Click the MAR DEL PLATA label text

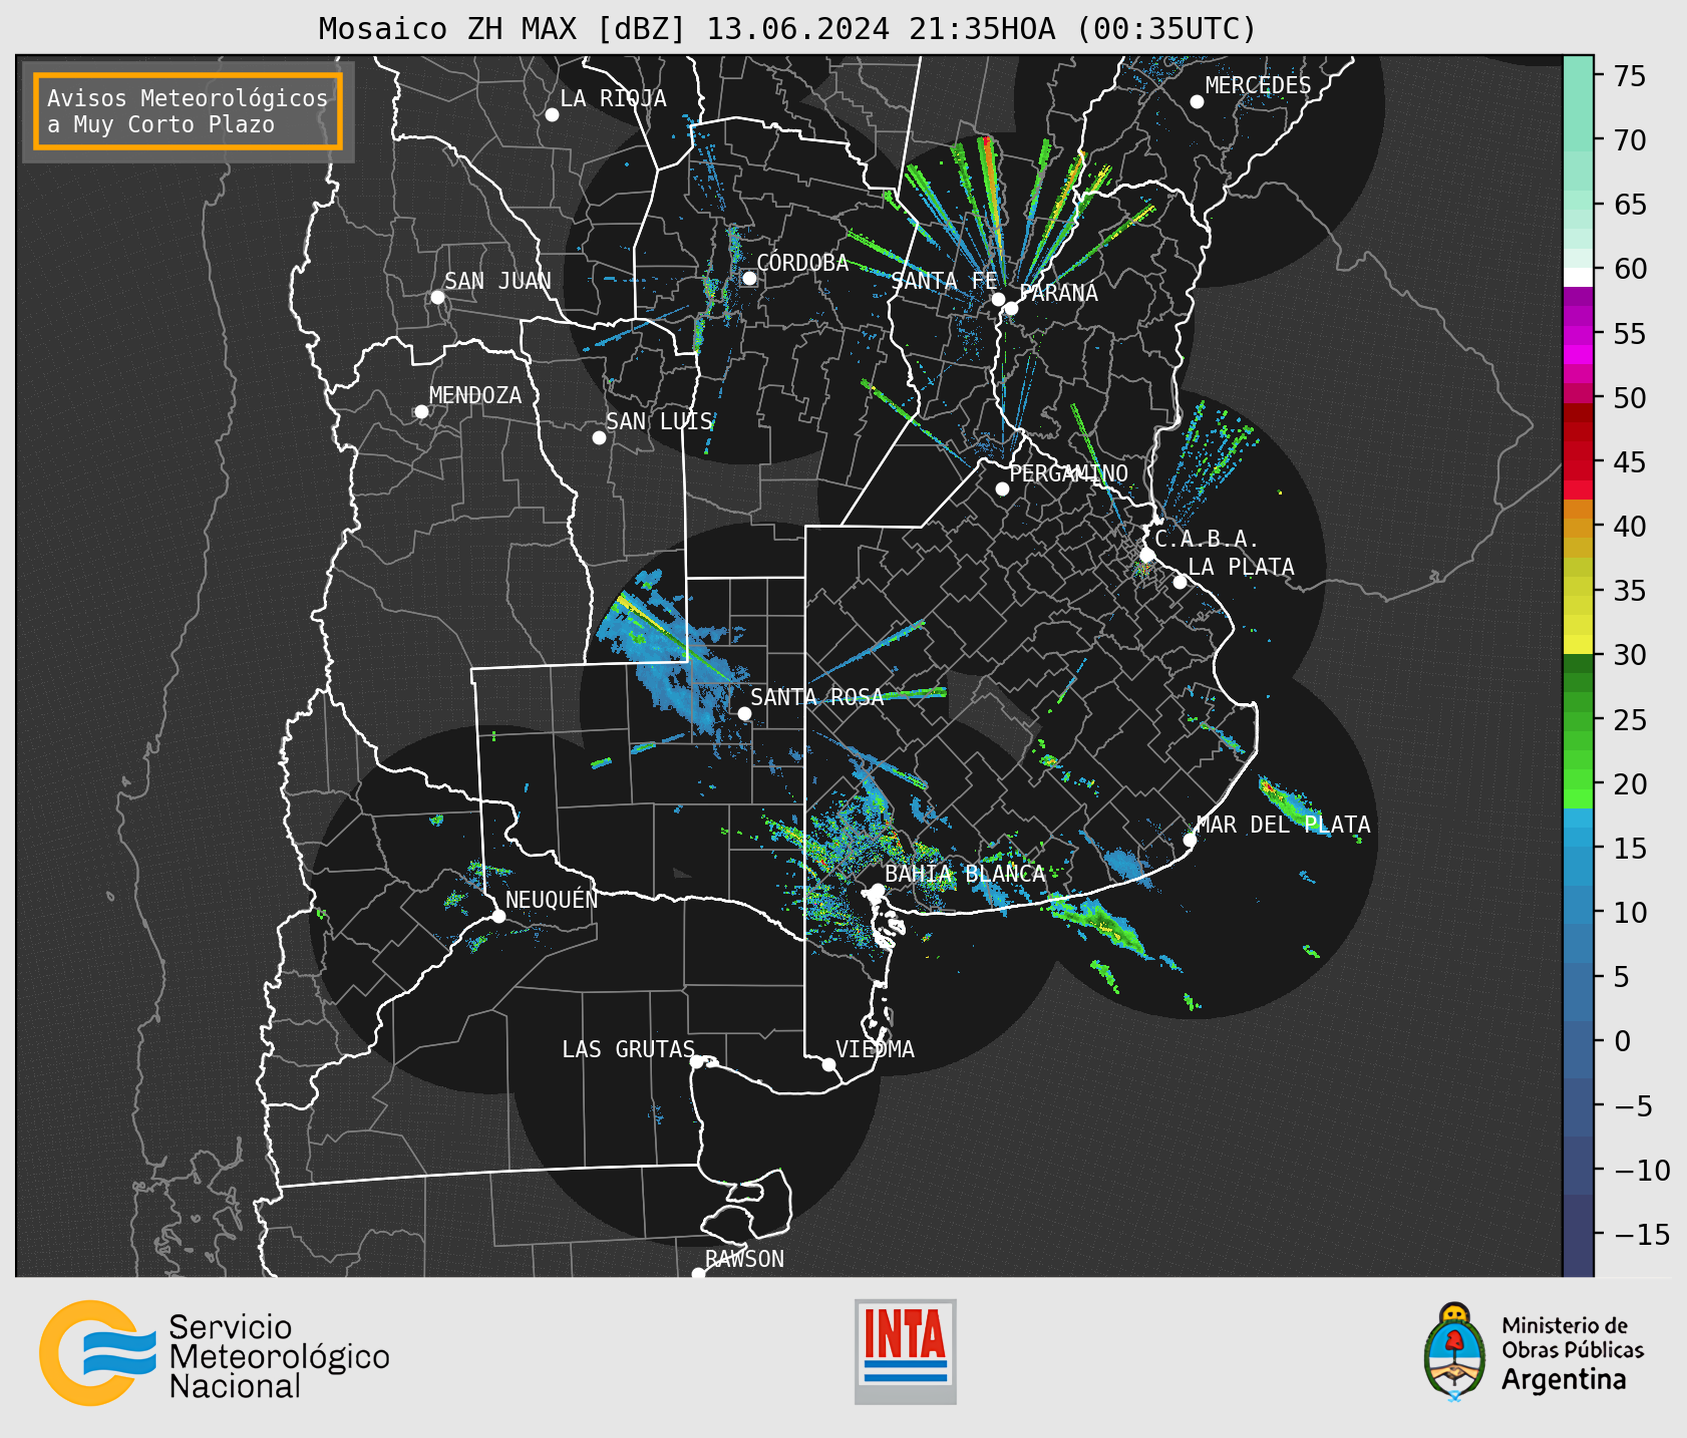1283,825
